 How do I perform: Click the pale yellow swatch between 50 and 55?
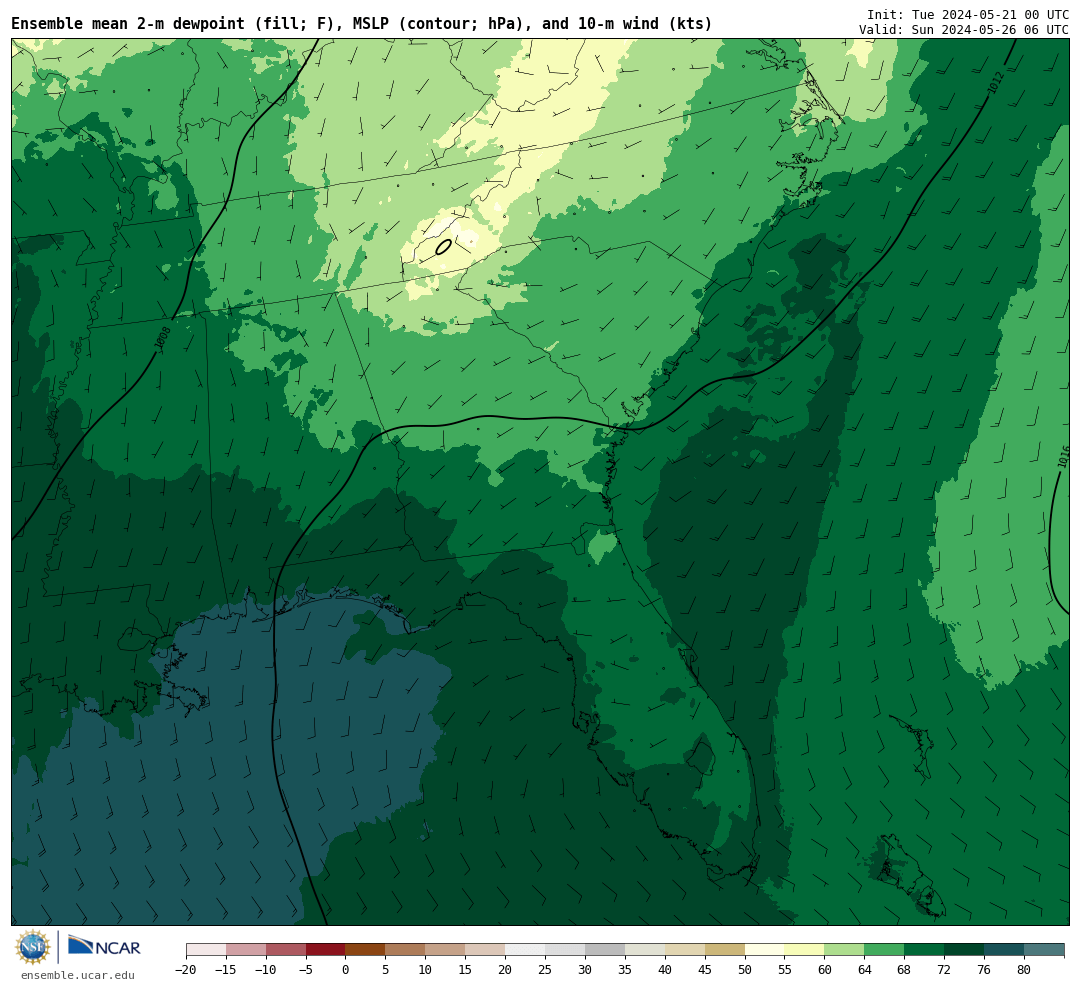tap(765, 950)
